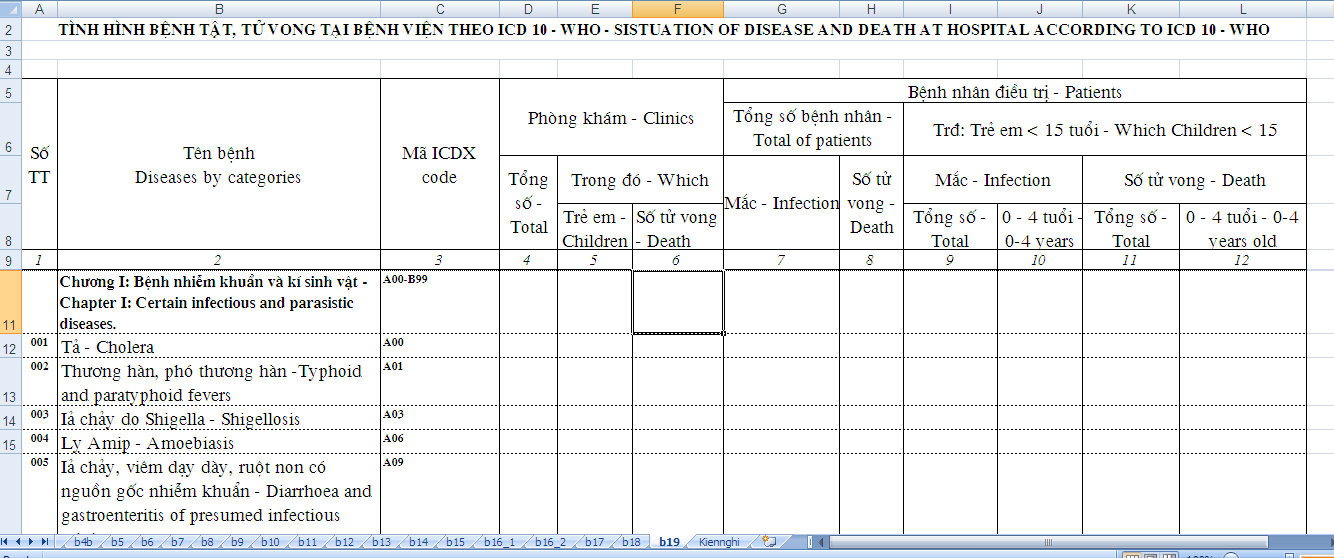Select sheet tab b13
The width and height of the screenshot is (1334, 558).
[x=381, y=542]
